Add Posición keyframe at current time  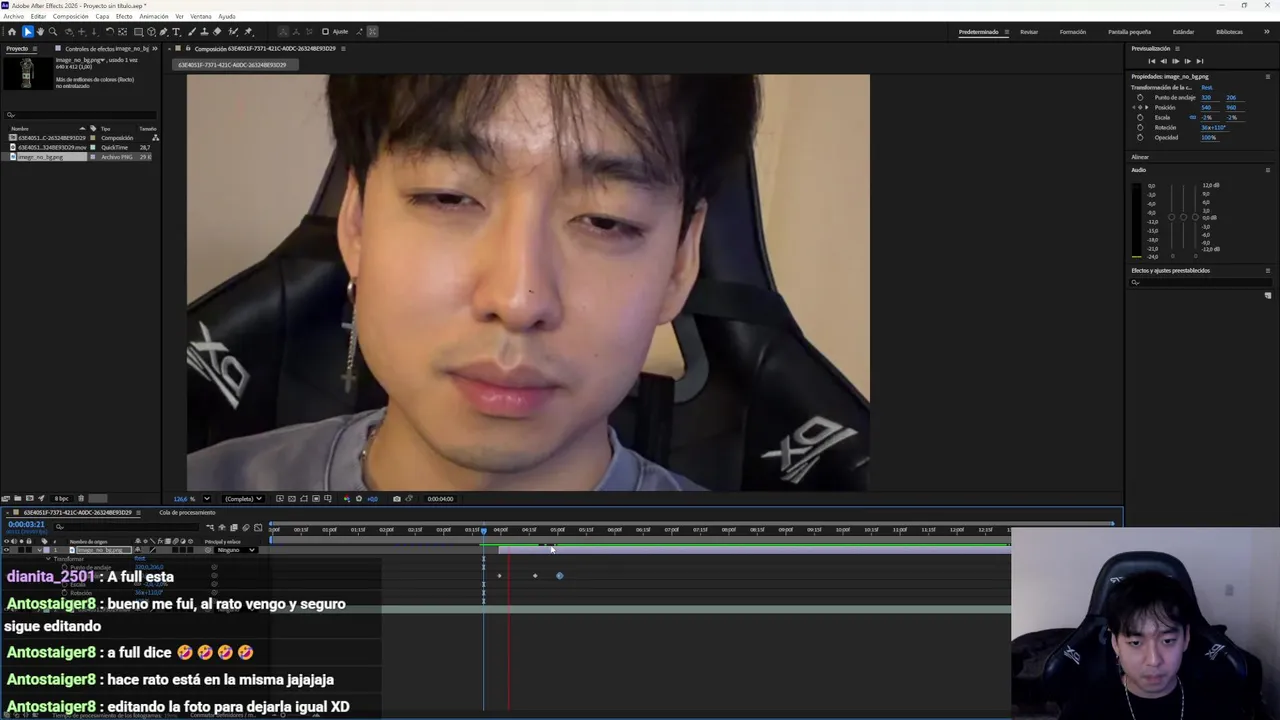[1140, 108]
